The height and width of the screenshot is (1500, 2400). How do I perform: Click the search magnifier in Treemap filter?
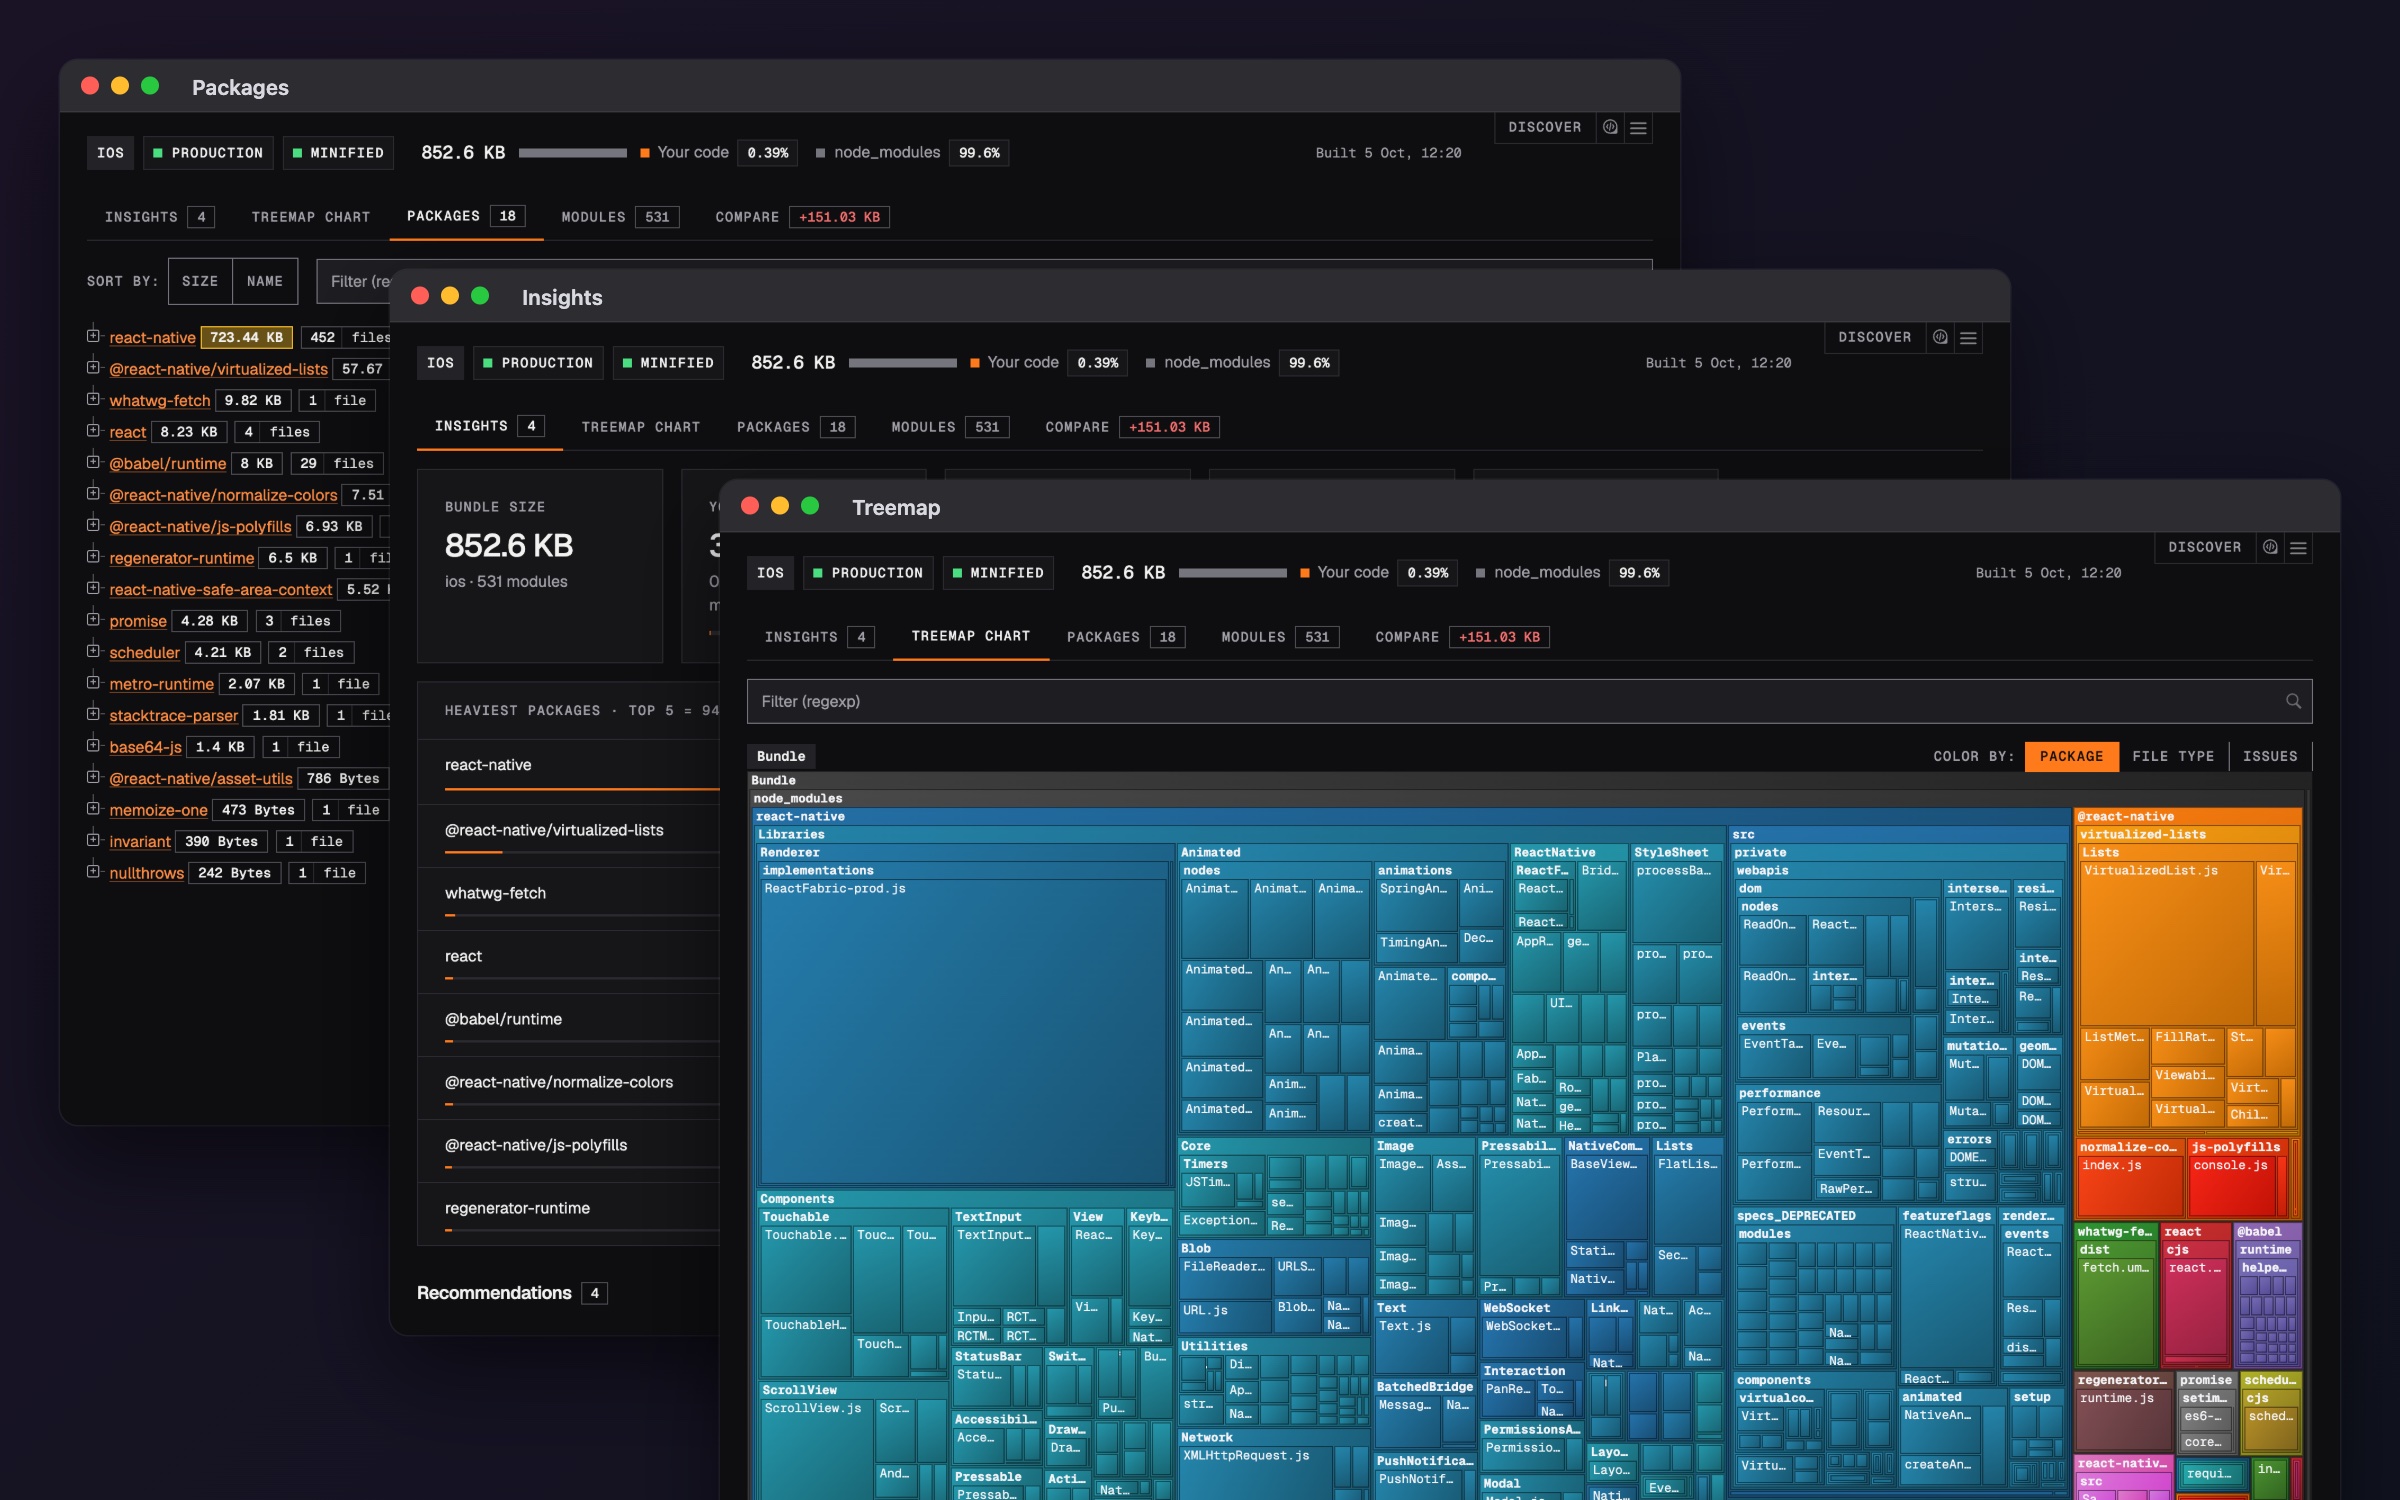[2293, 701]
